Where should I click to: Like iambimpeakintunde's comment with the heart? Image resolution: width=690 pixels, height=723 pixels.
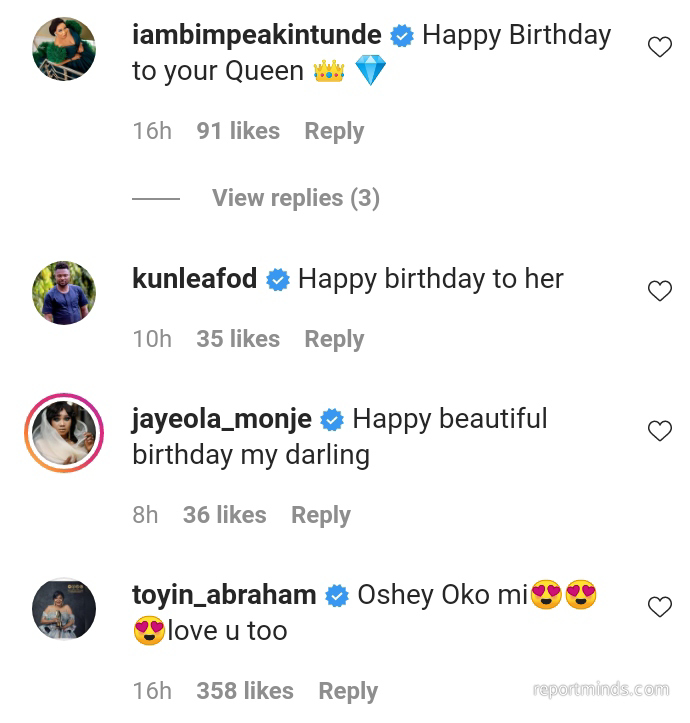pyautogui.click(x=660, y=47)
